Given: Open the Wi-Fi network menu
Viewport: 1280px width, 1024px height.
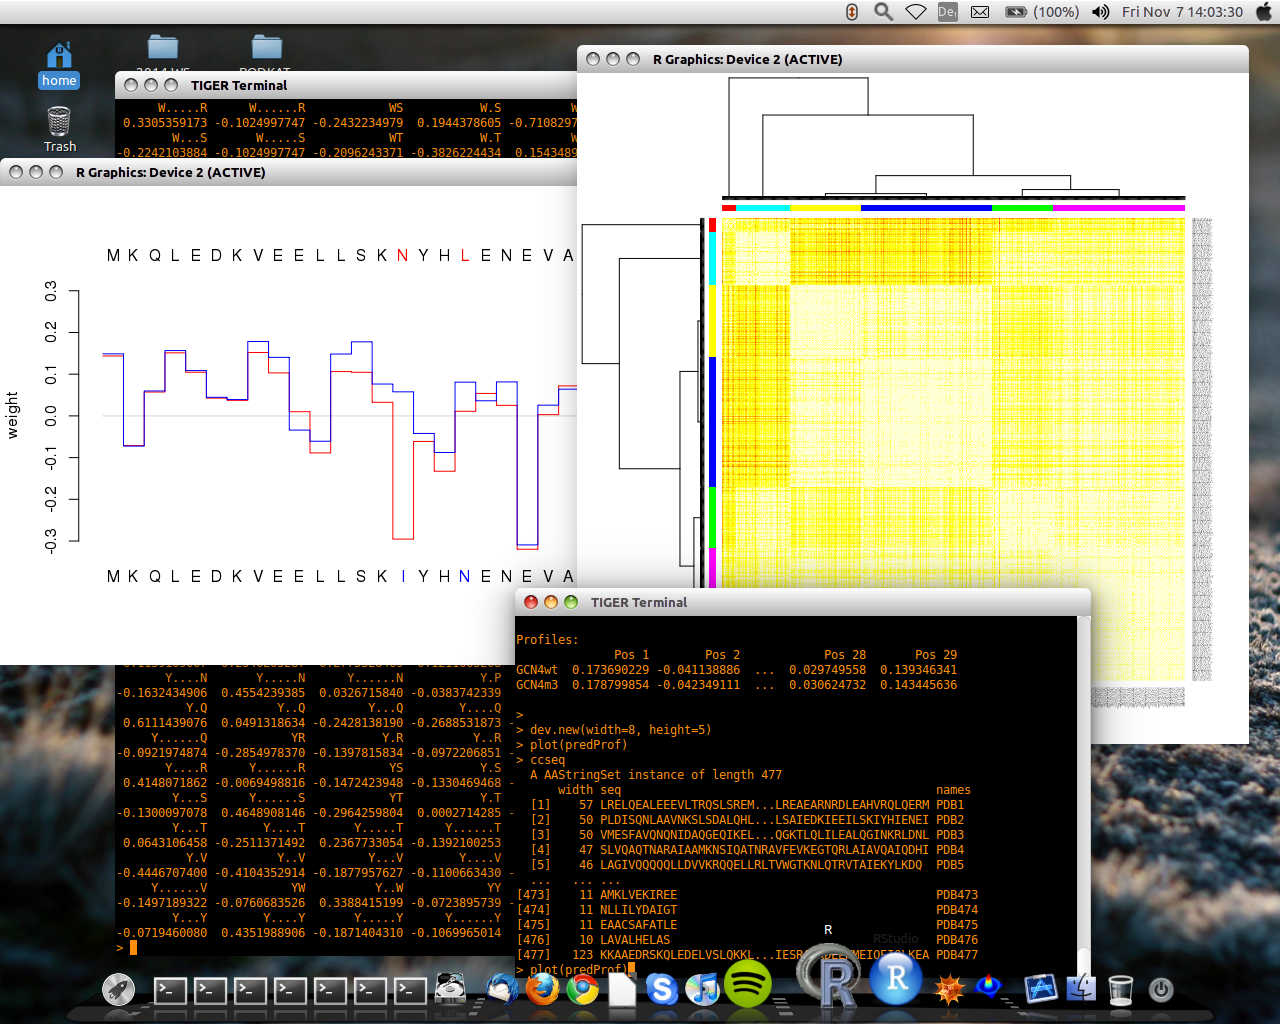Looking at the screenshot, I should (x=915, y=12).
